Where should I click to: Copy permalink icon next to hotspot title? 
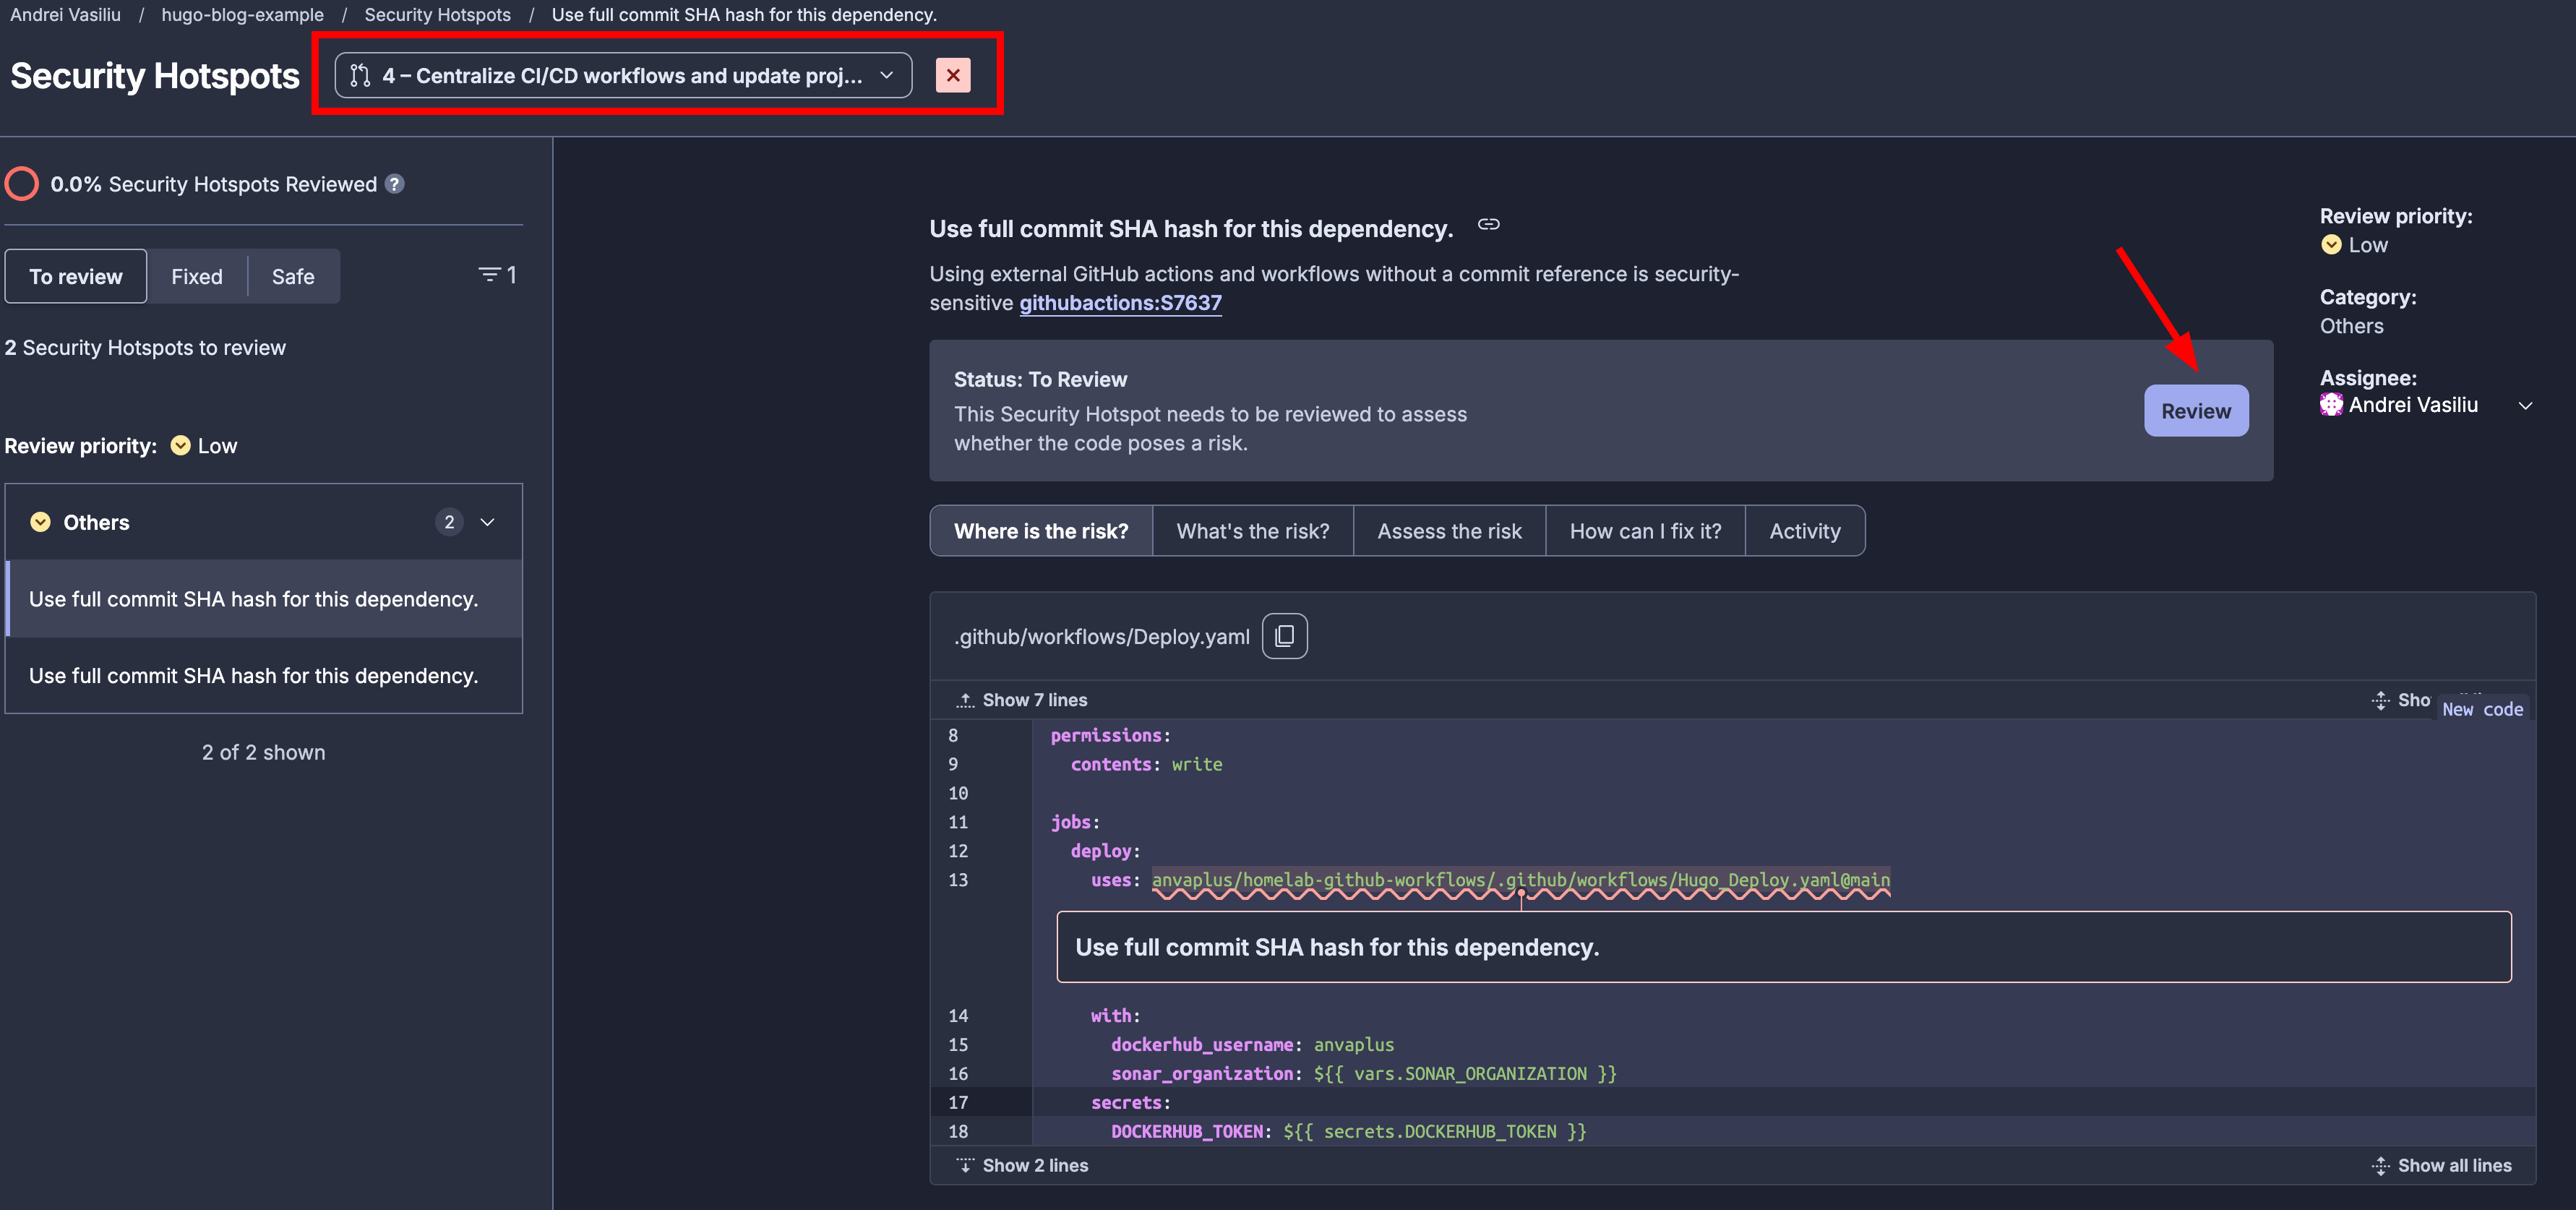pyautogui.click(x=1488, y=225)
